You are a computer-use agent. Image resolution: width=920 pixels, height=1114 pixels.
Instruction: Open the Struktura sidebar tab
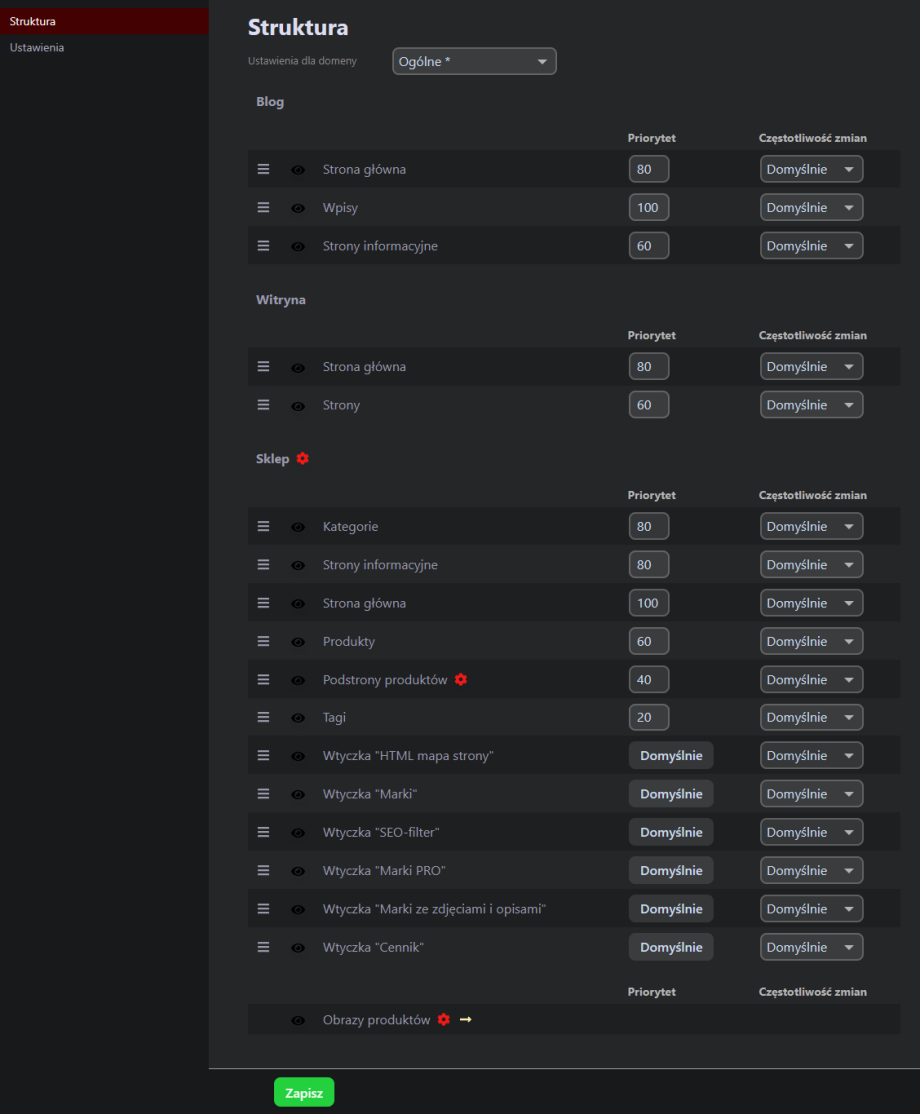[33, 21]
